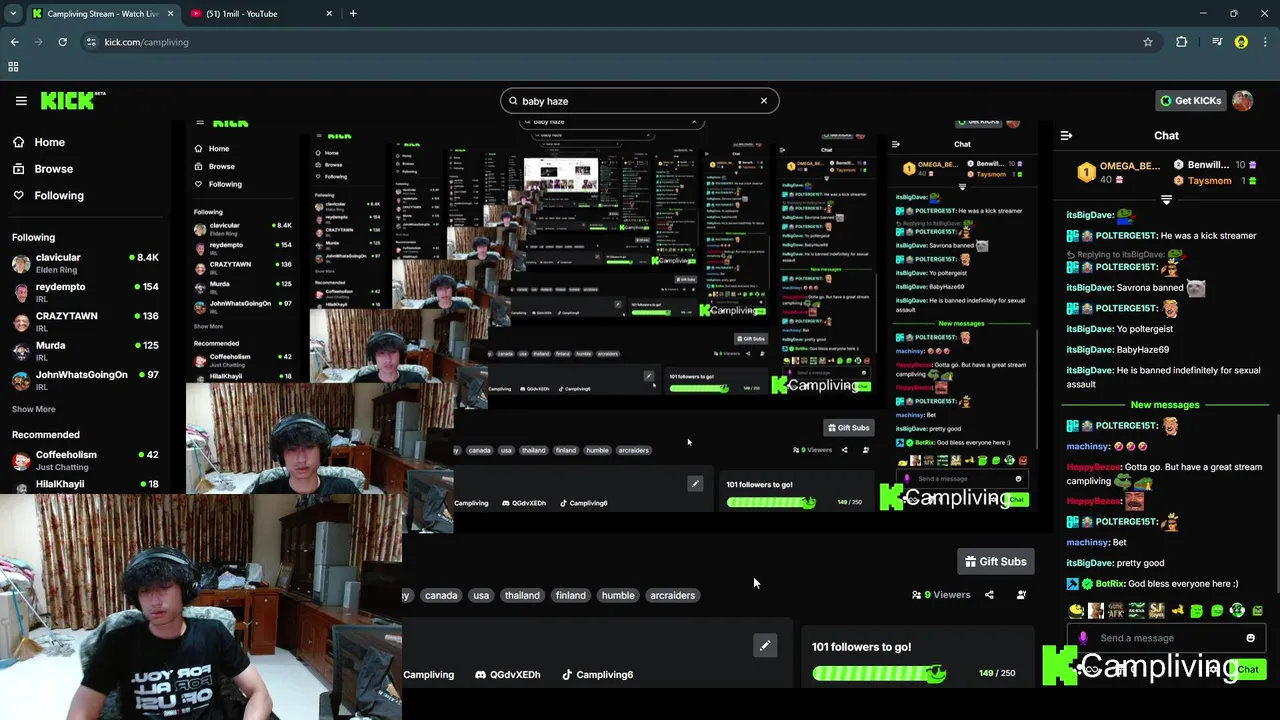
Task: Select the 'finland' tag
Action: tap(571, 595)
